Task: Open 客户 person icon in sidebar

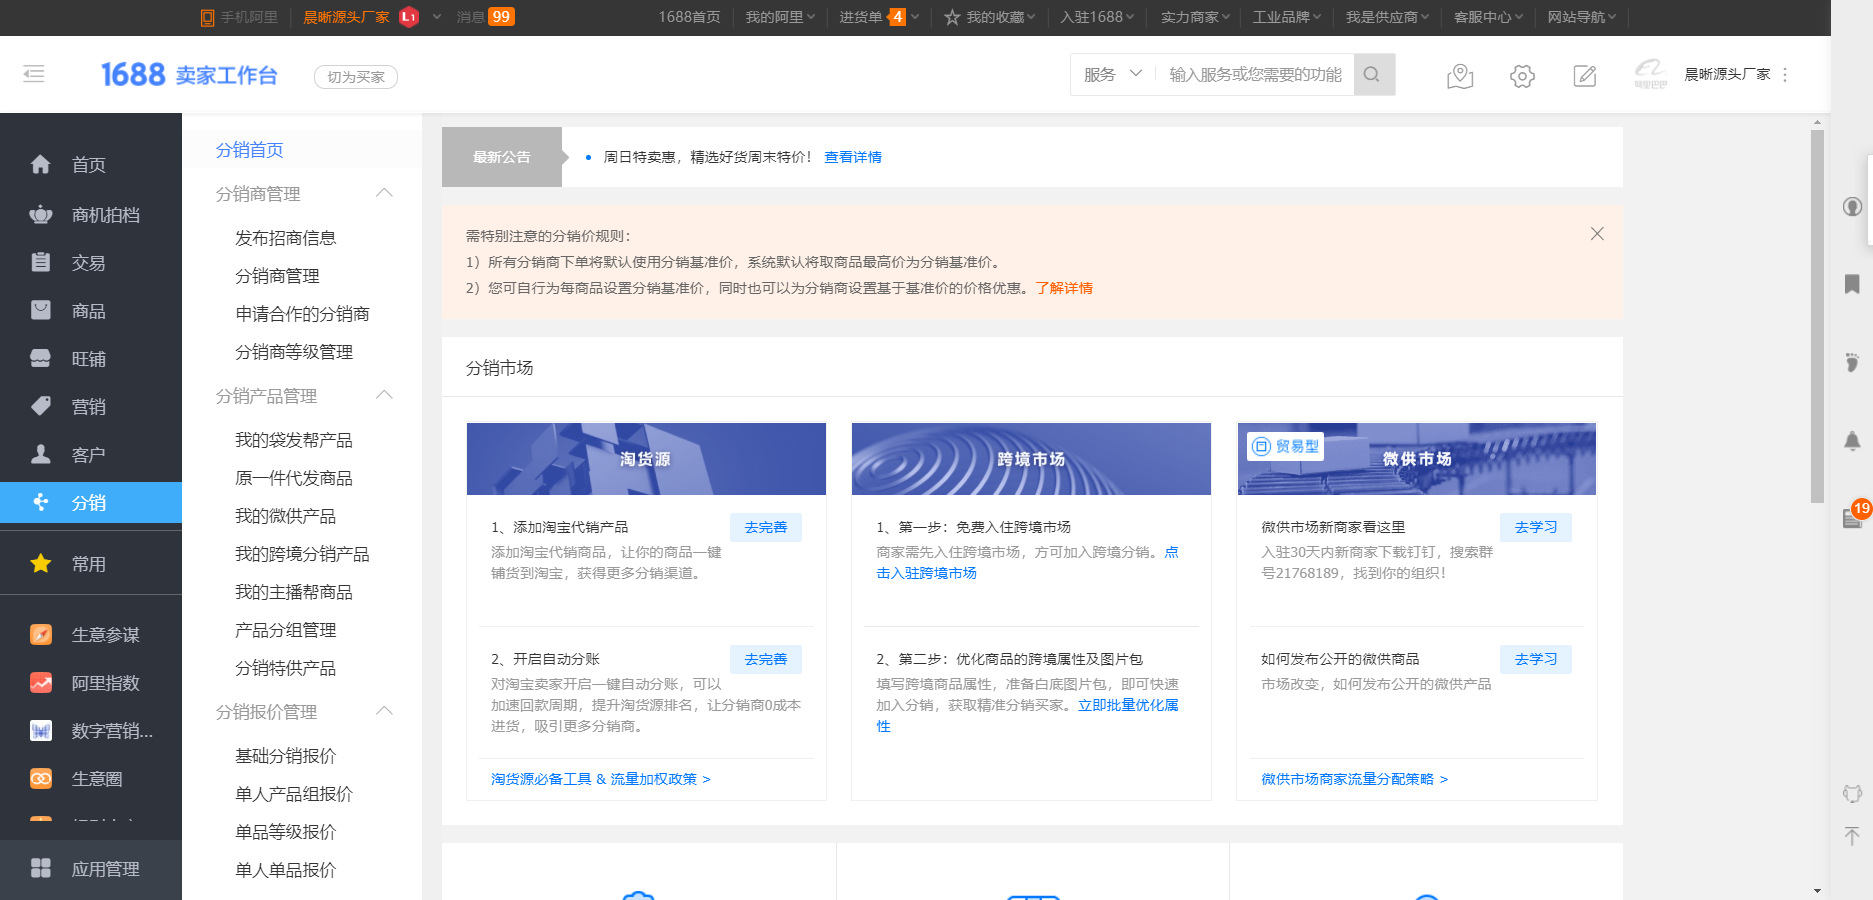Action: (x=41, y=454)
